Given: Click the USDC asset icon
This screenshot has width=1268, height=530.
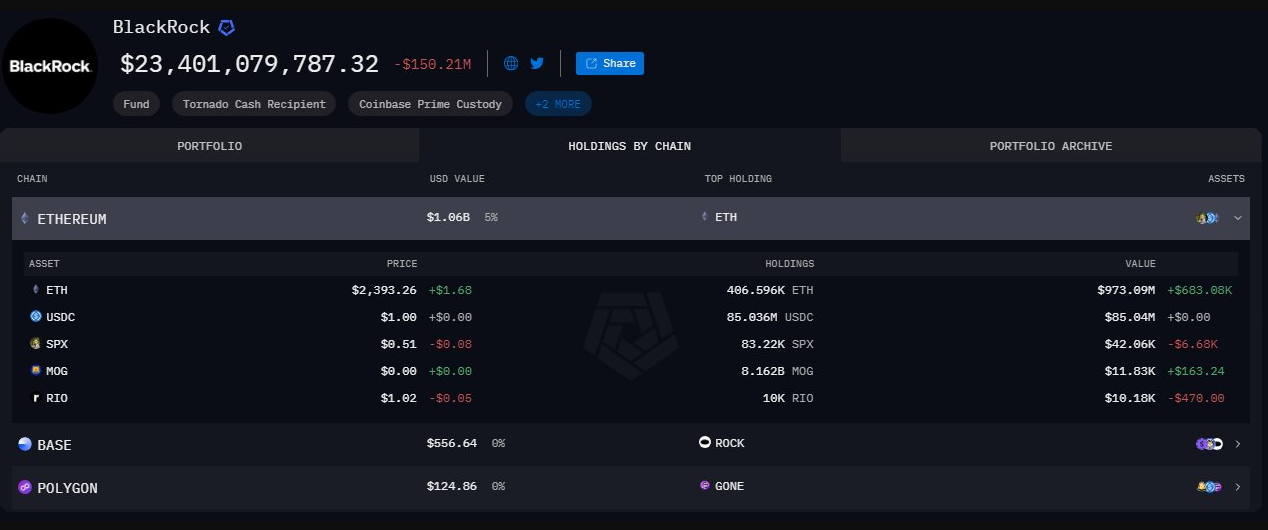Looking at the screenshot, I should (36, 317).
